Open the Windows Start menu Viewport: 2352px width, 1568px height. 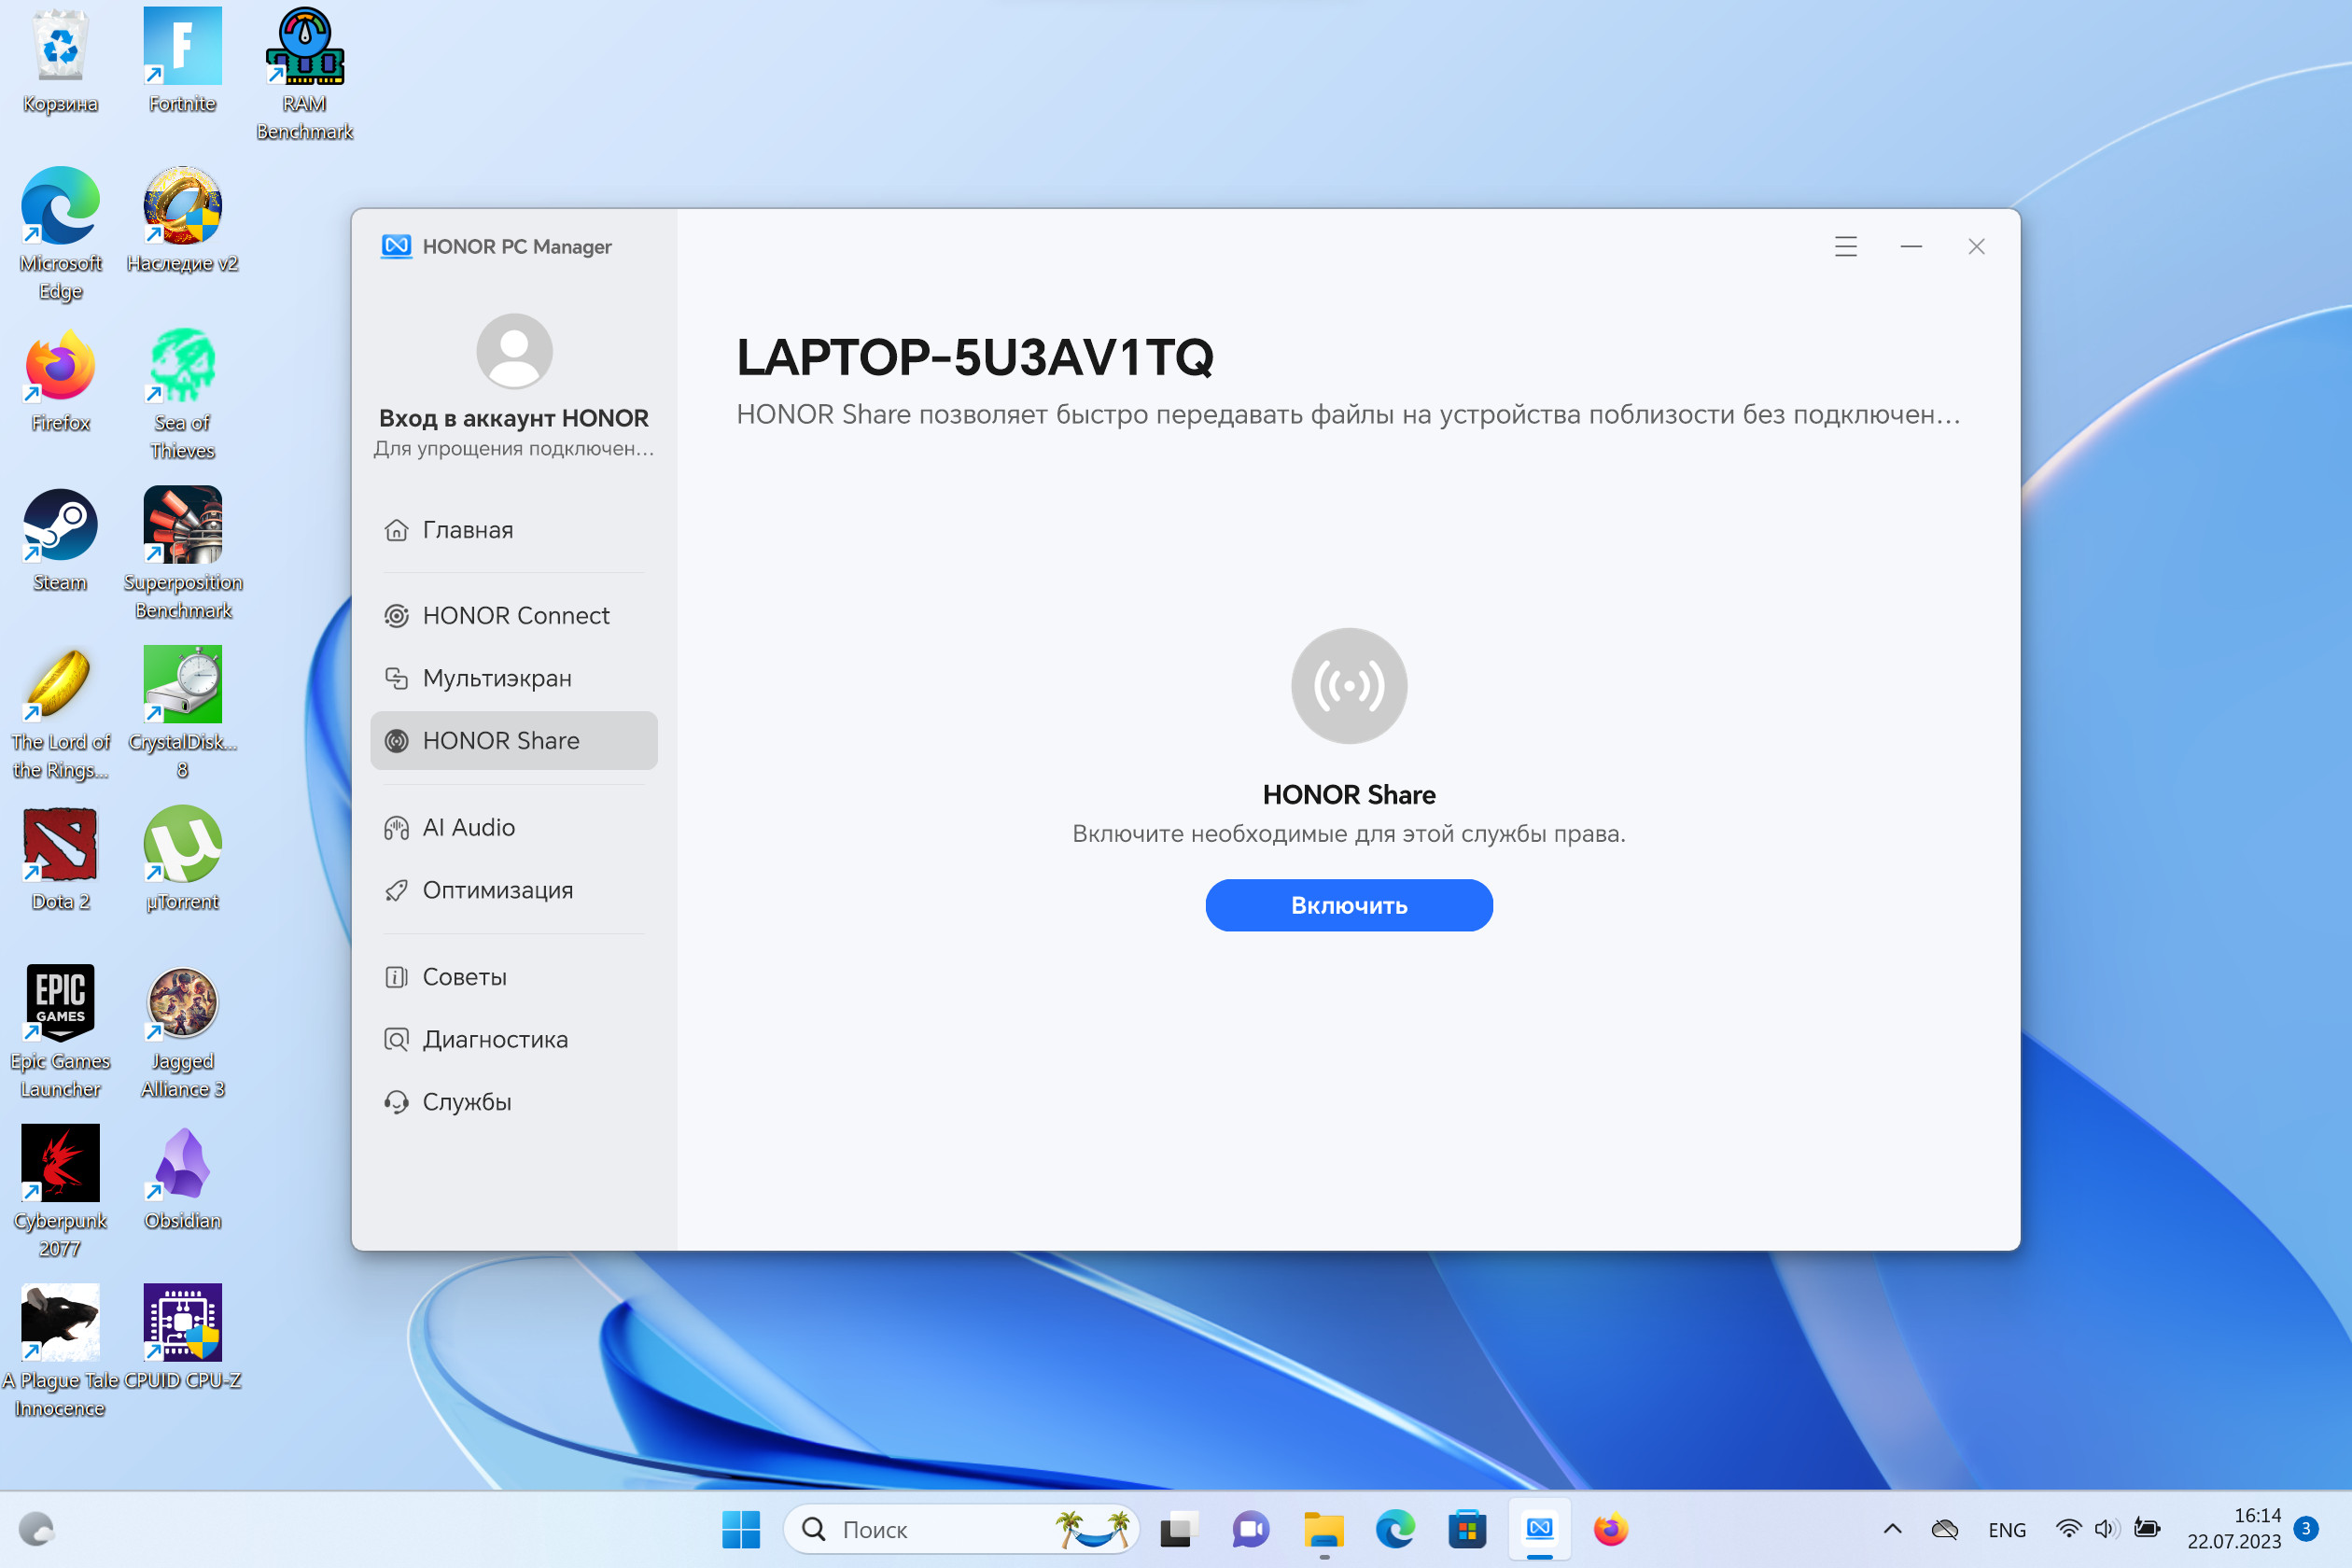pos(741,1529)
